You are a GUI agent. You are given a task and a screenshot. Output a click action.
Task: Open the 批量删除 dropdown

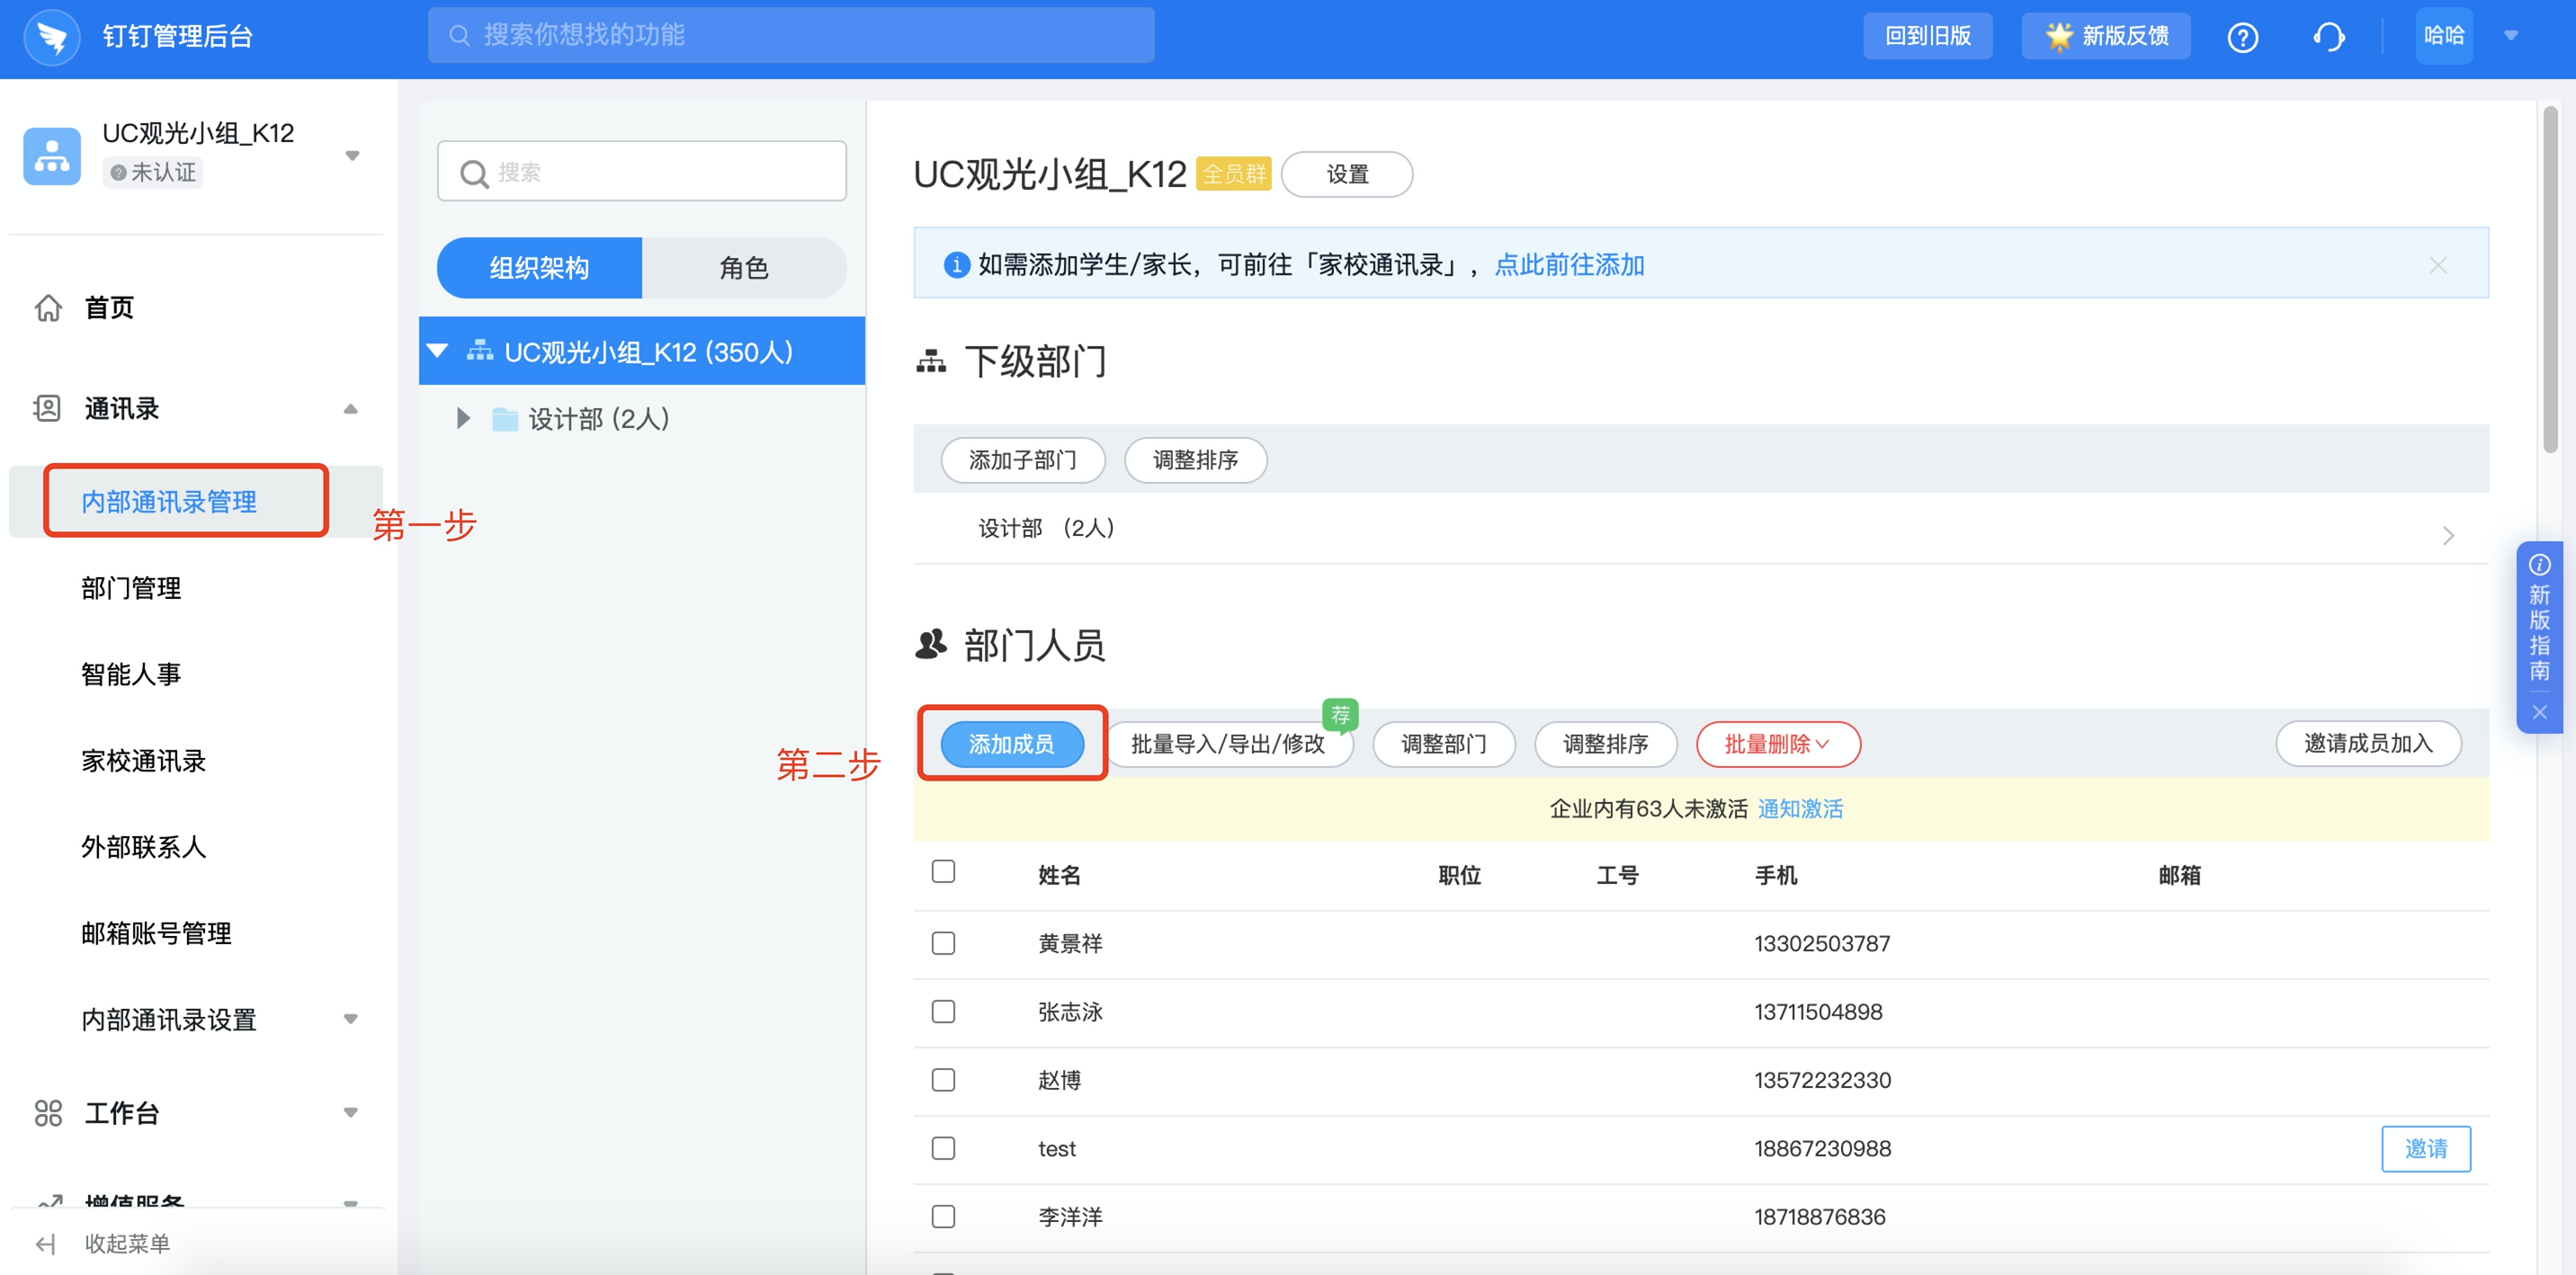click(x=1777, y=744)
